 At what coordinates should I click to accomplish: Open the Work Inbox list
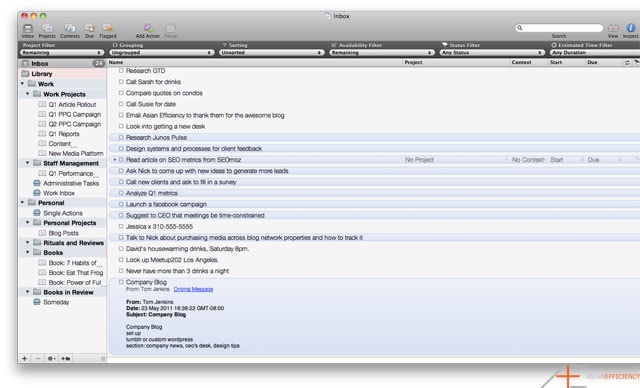[x=59, y=193]
